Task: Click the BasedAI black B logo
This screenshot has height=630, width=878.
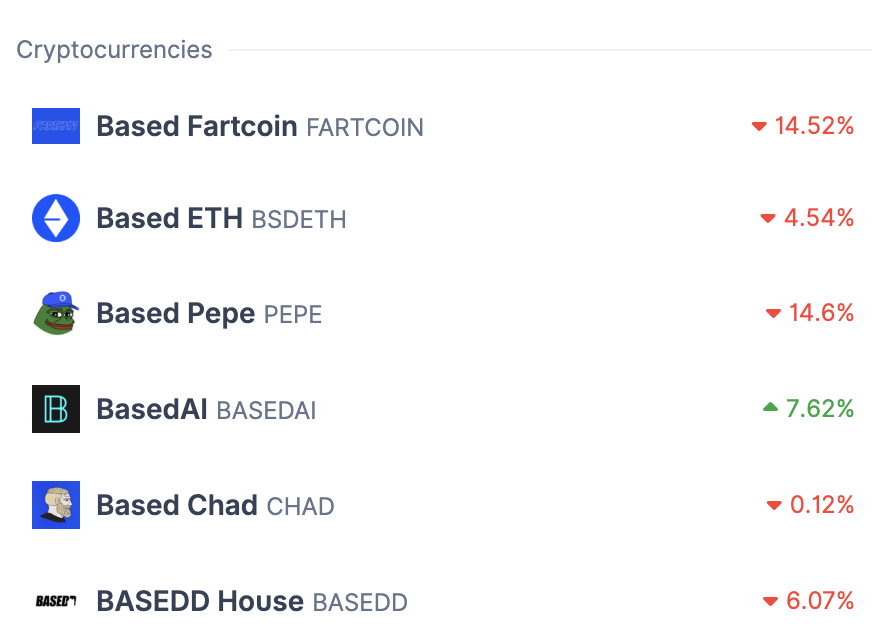Action: click(x=56, y=409)
